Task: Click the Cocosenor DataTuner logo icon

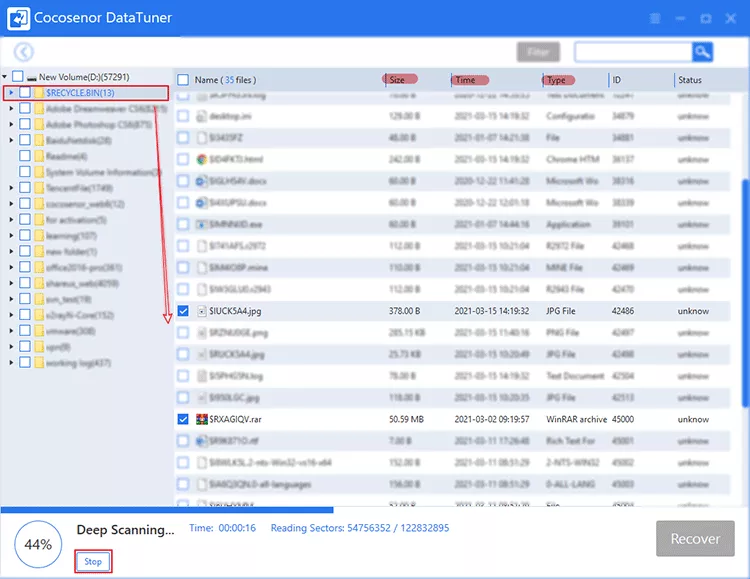Action: [18, 18]
